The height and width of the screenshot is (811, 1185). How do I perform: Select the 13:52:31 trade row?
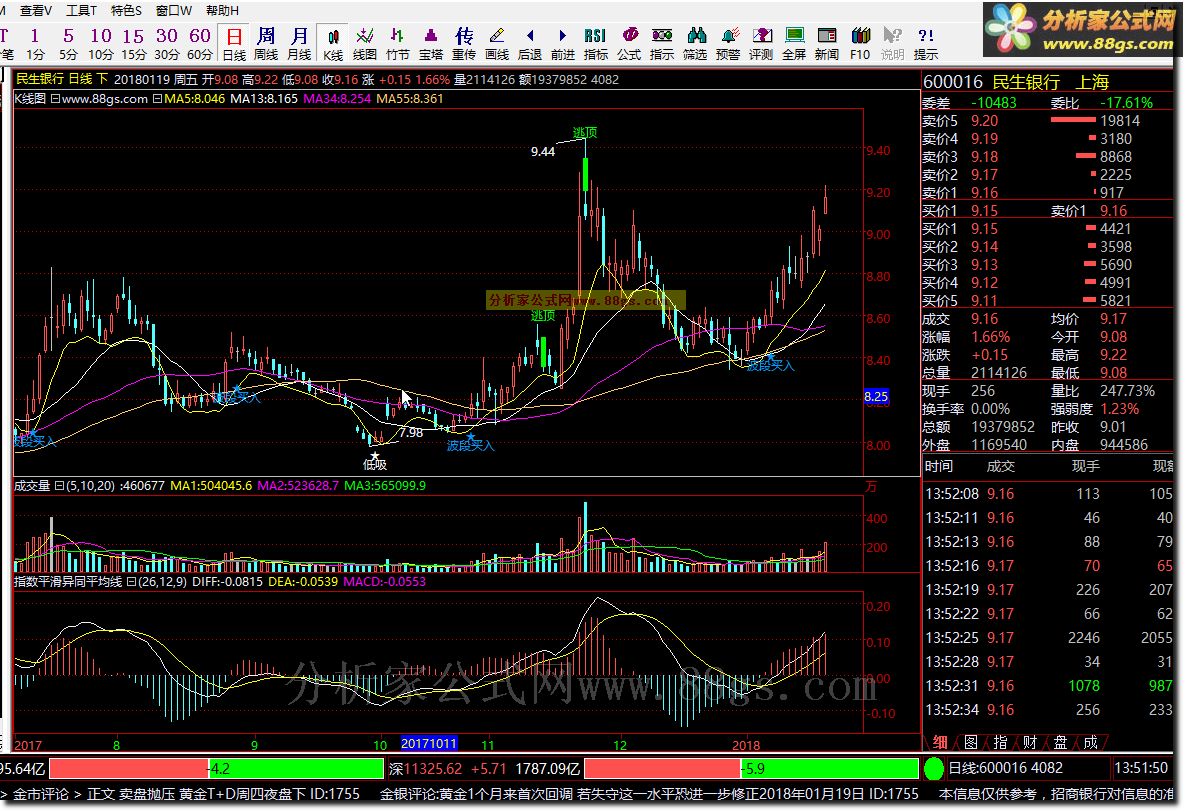(1048, 686)
